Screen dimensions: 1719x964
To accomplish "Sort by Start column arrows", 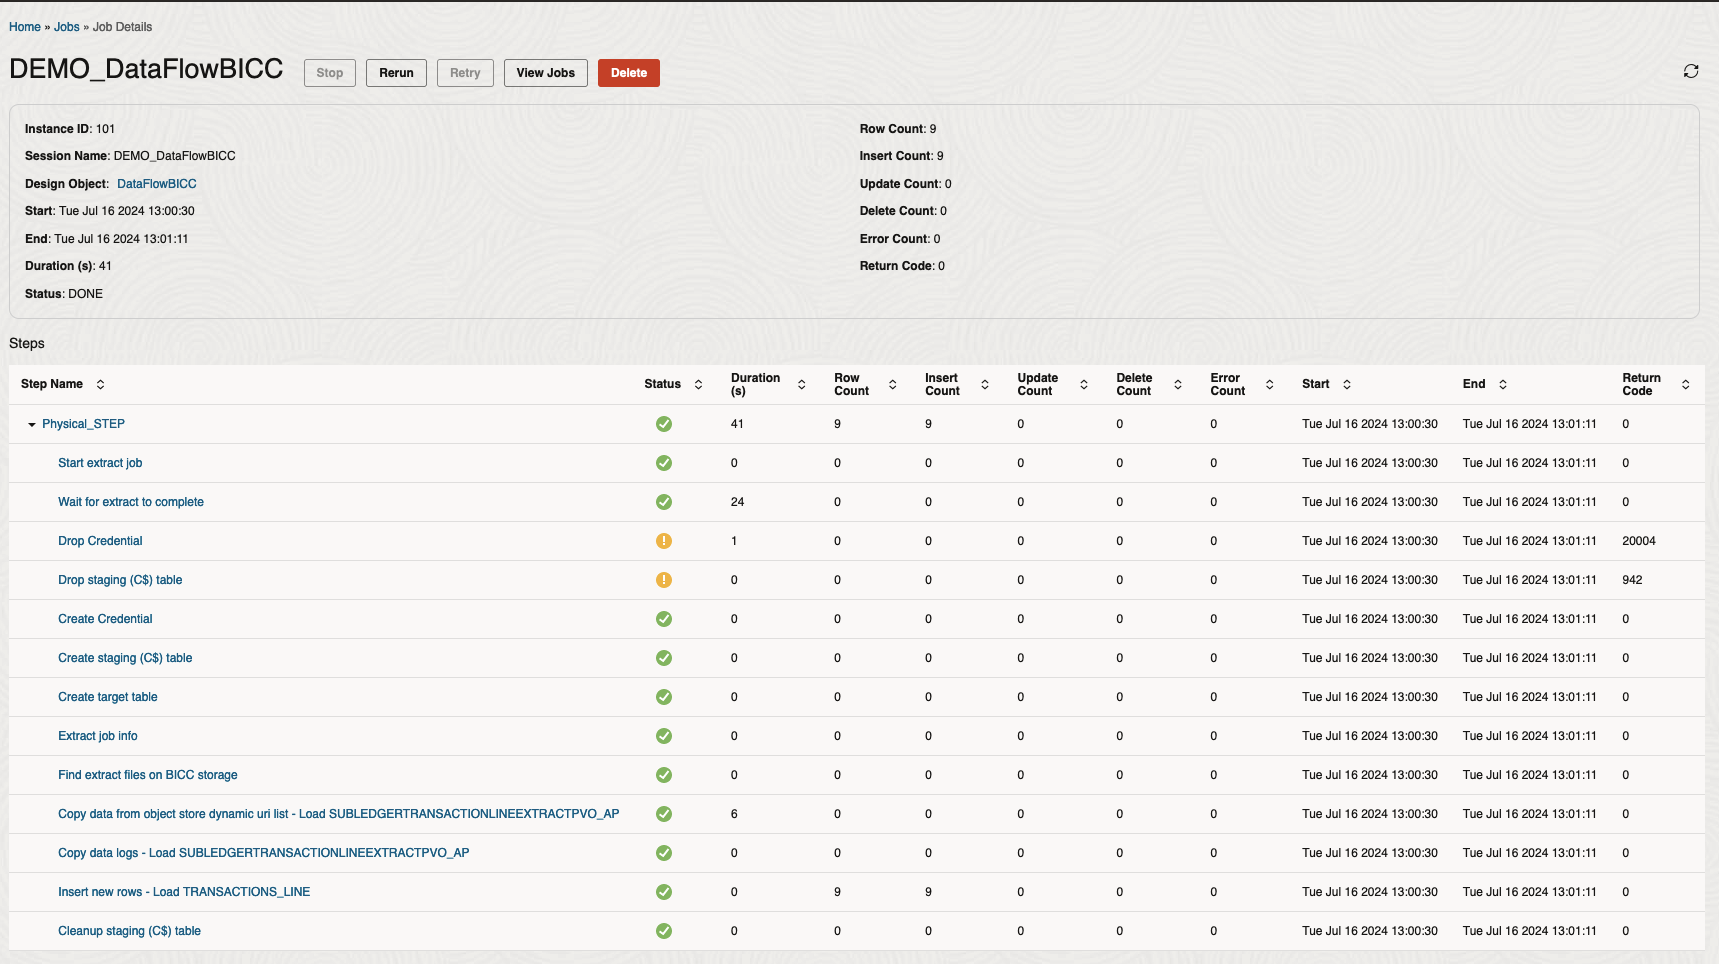I will point(1346,384).
